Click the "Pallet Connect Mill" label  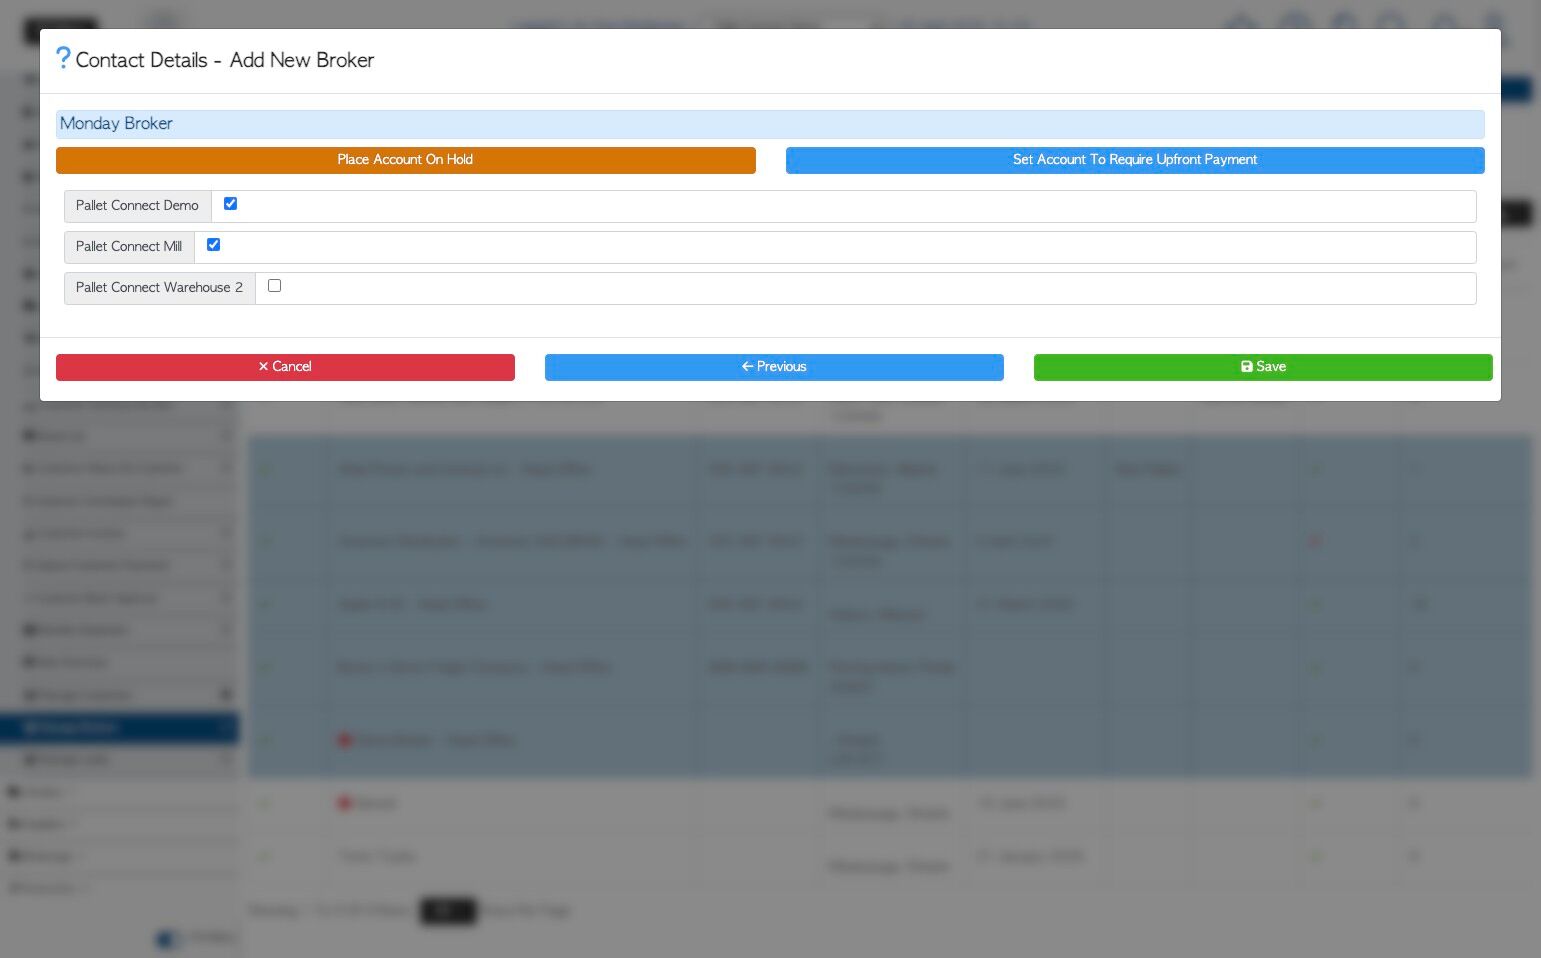(129, 247)
